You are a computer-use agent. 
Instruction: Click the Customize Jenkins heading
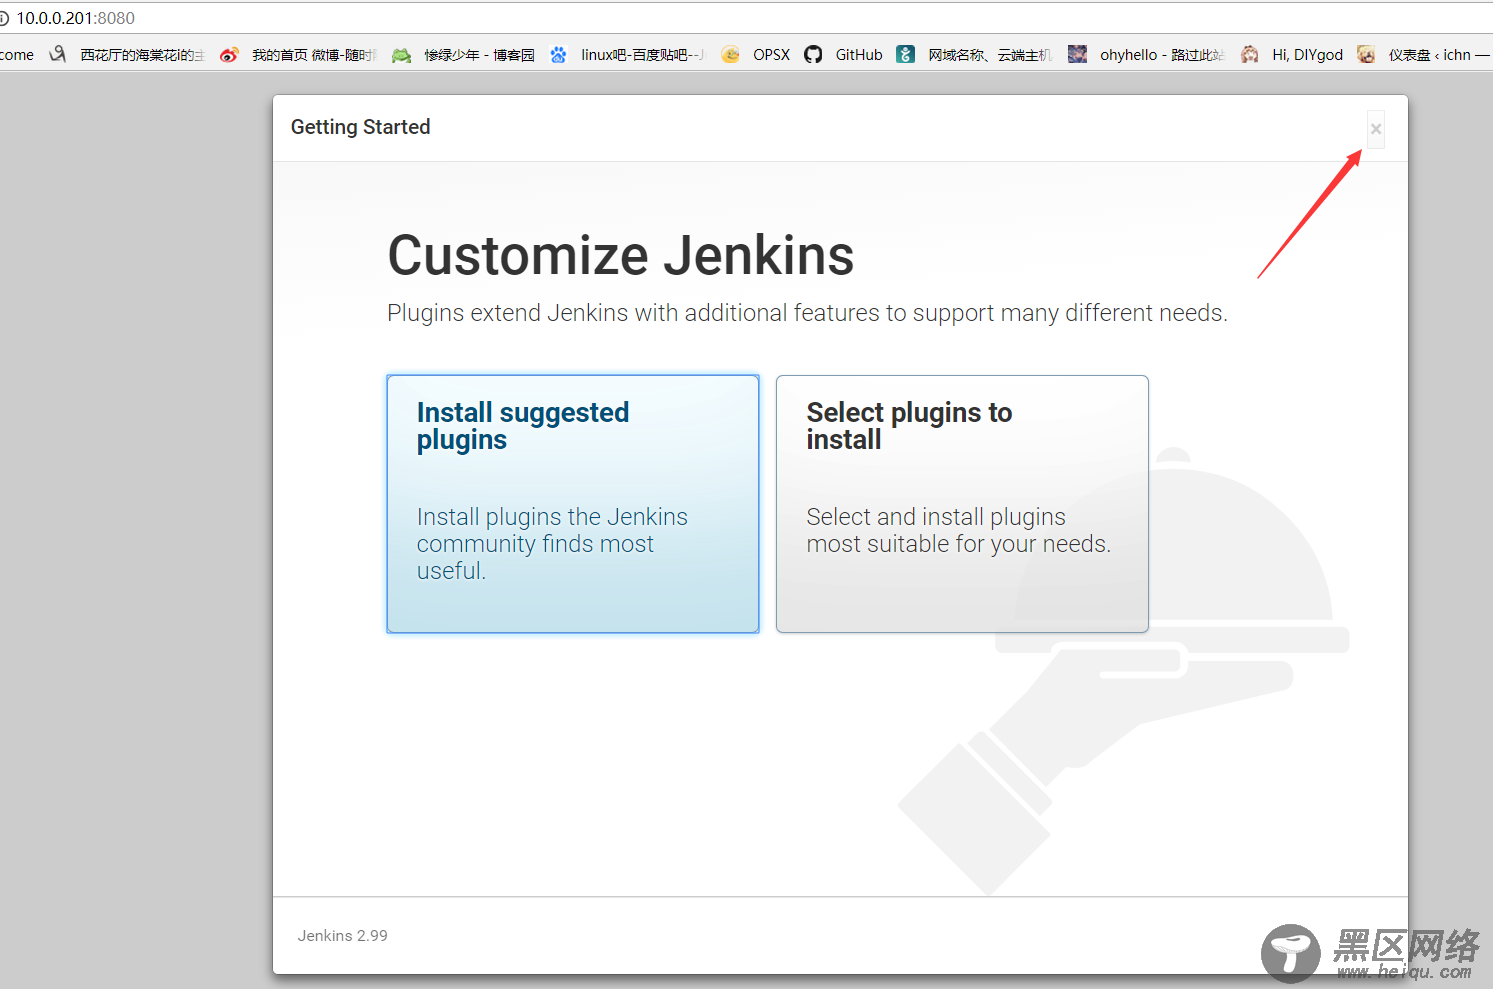point(621,255)
